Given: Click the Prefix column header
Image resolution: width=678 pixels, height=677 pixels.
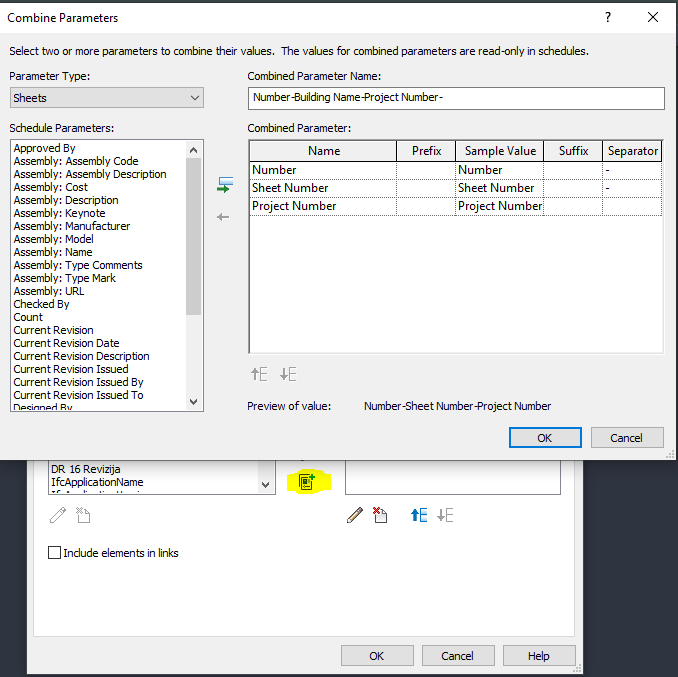Looking at the screenshot, I should click(x=426, y=151).
